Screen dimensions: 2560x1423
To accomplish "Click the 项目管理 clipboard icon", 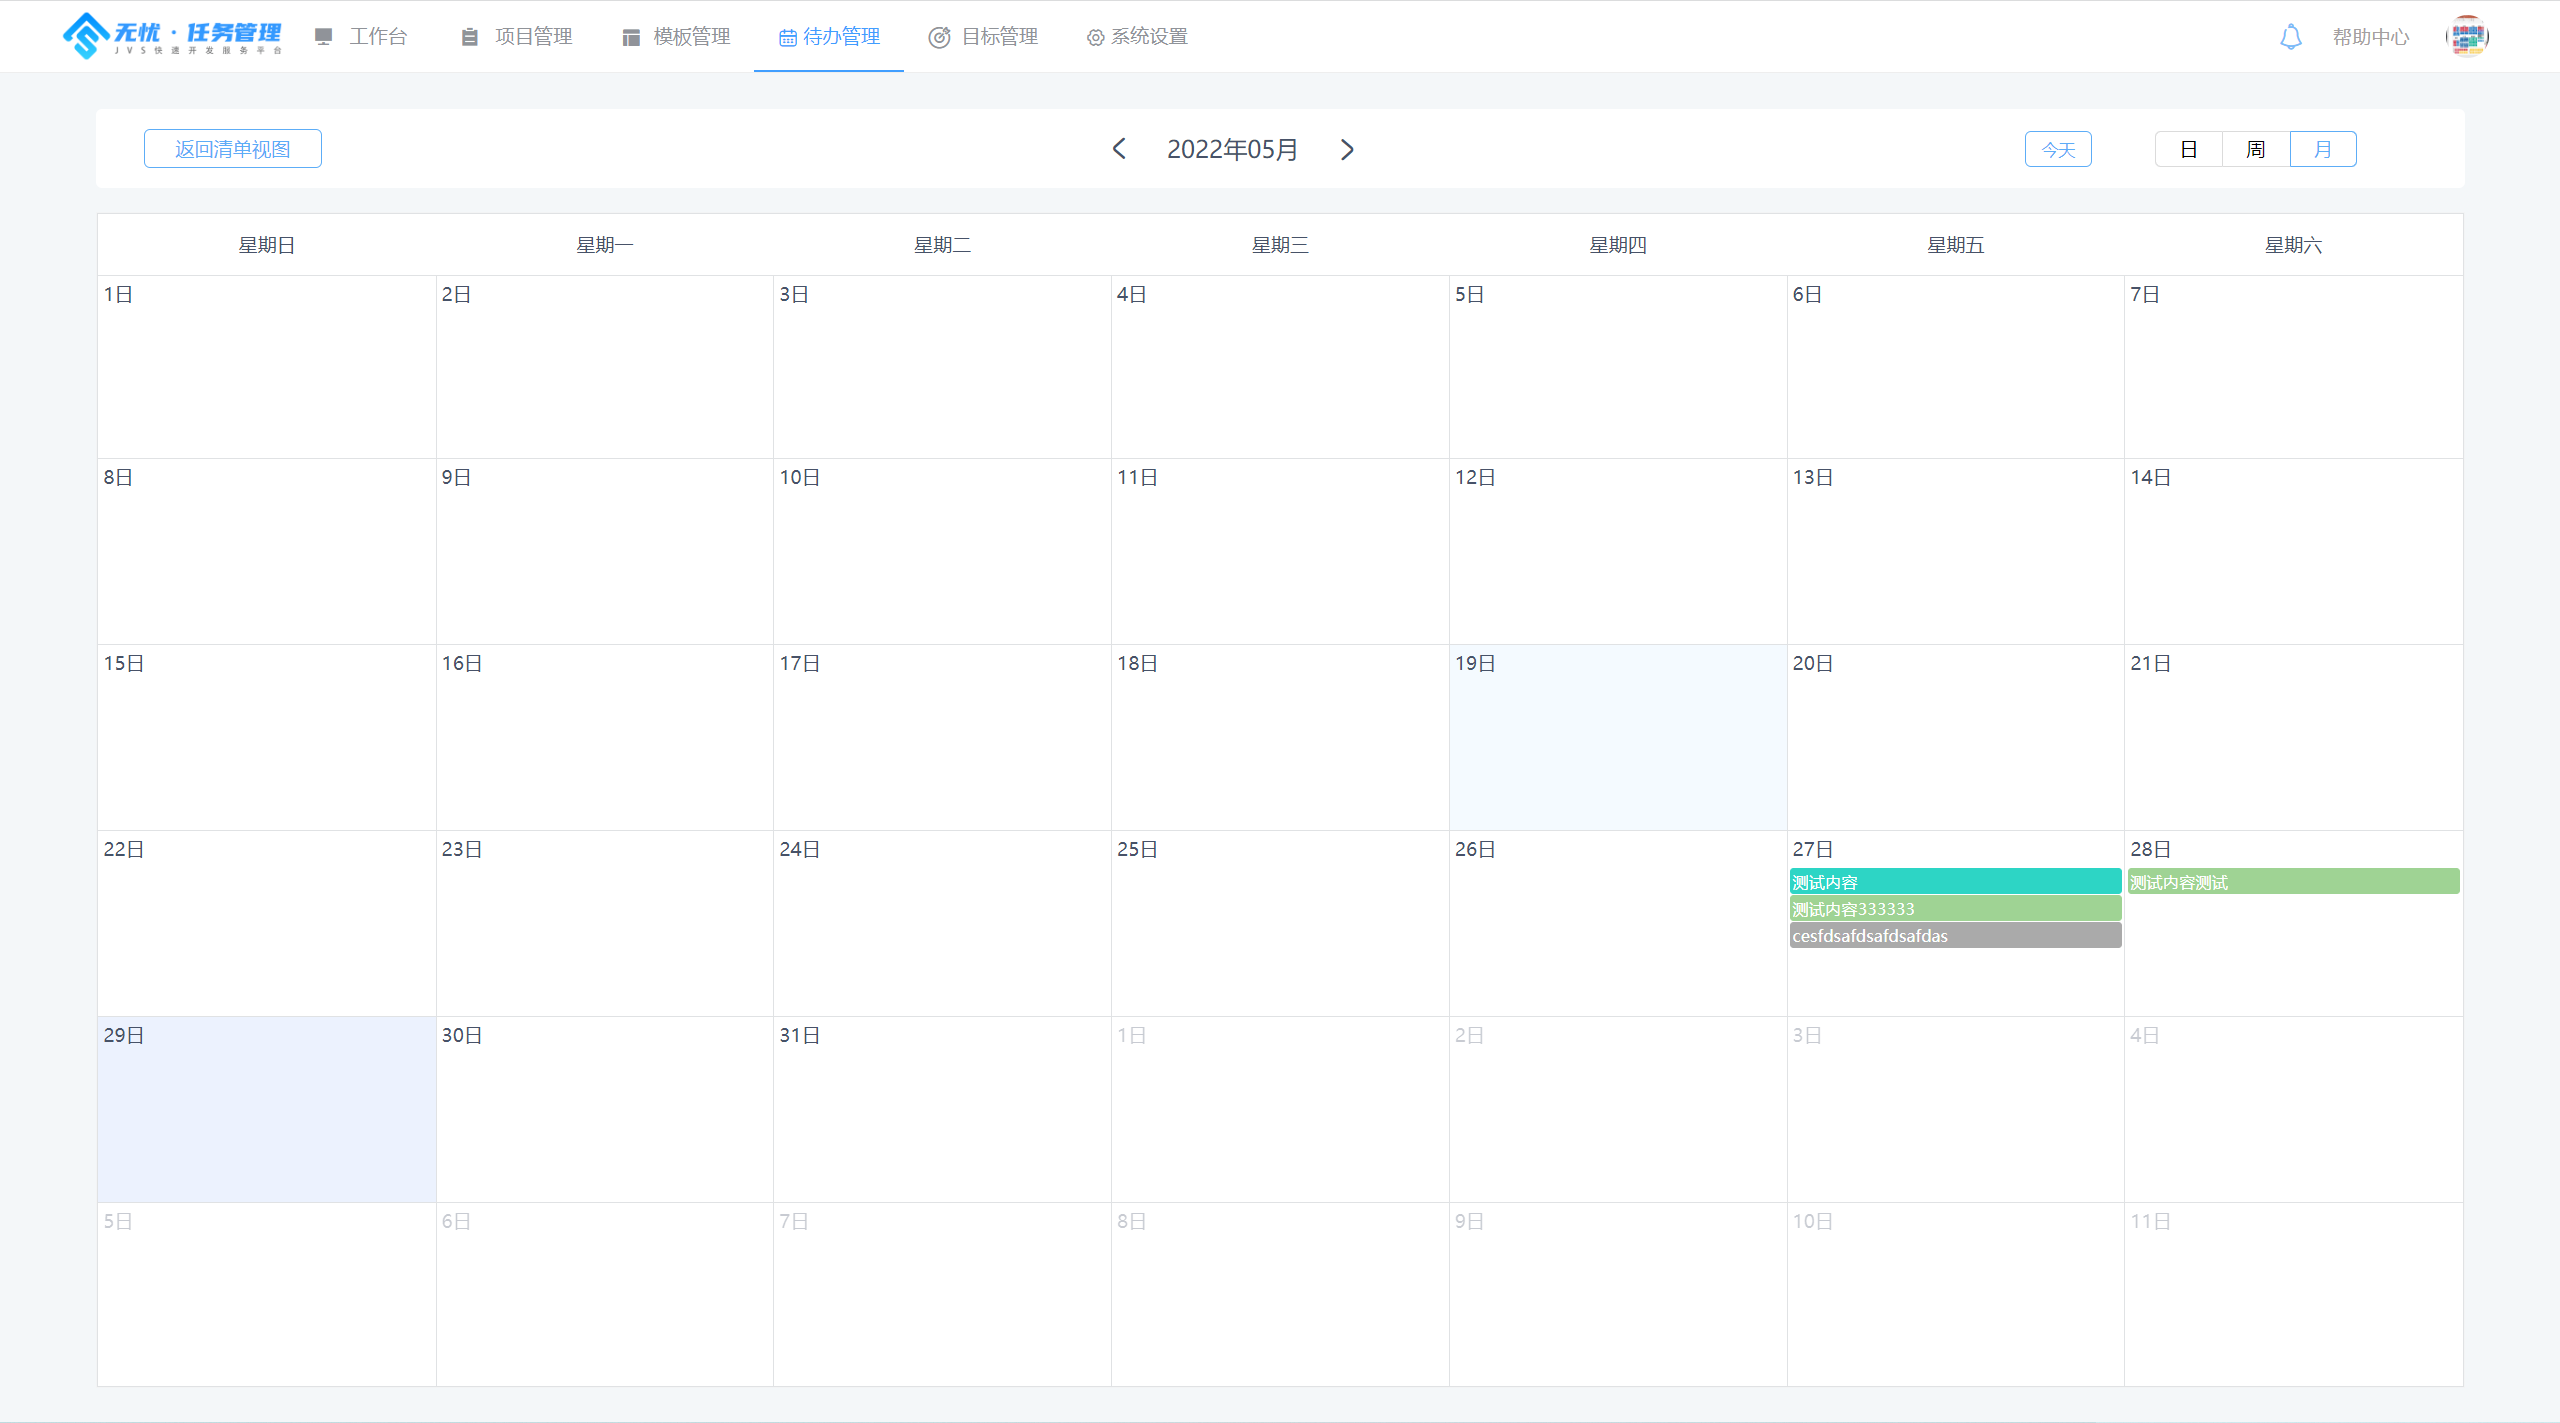I will click(x=469, y=37).
